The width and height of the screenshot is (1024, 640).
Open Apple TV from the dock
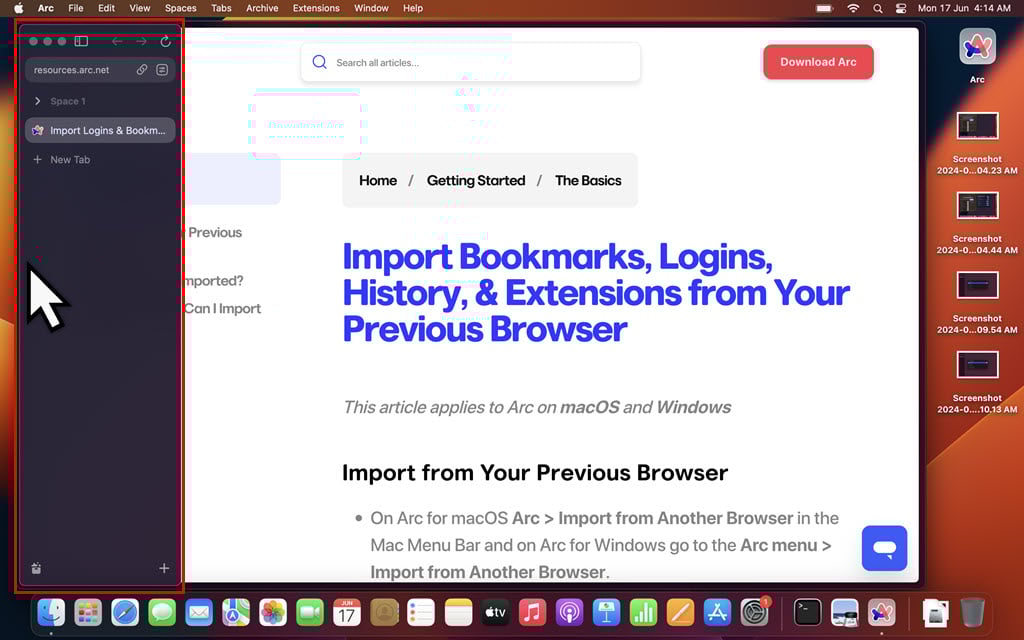click(x=495, y=613)
